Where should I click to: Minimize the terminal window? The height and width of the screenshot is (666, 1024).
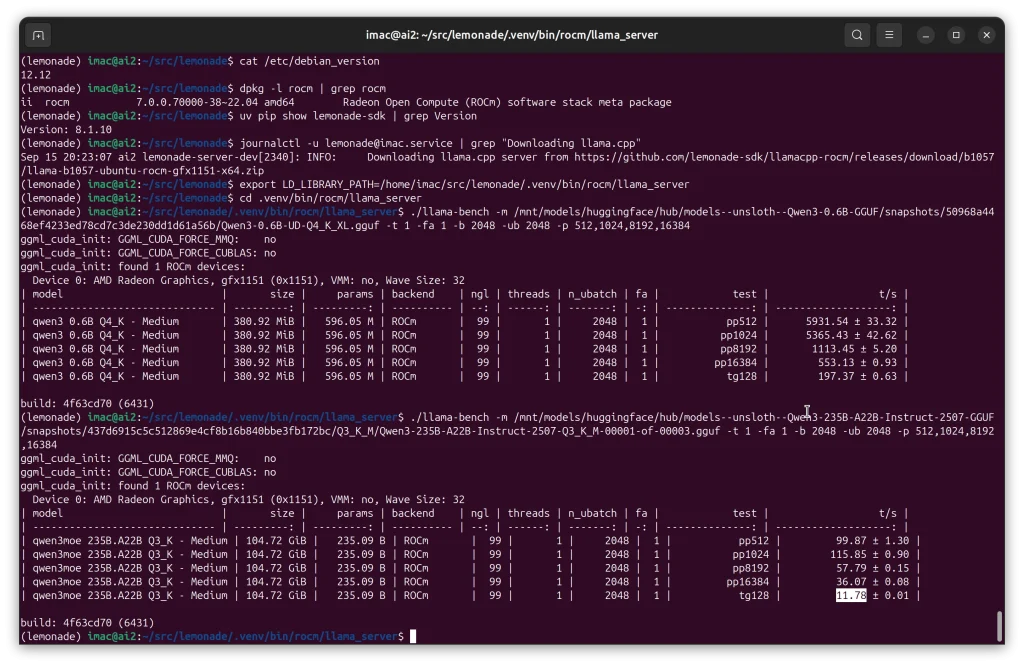pyautogui.click(x=927, y=35)
